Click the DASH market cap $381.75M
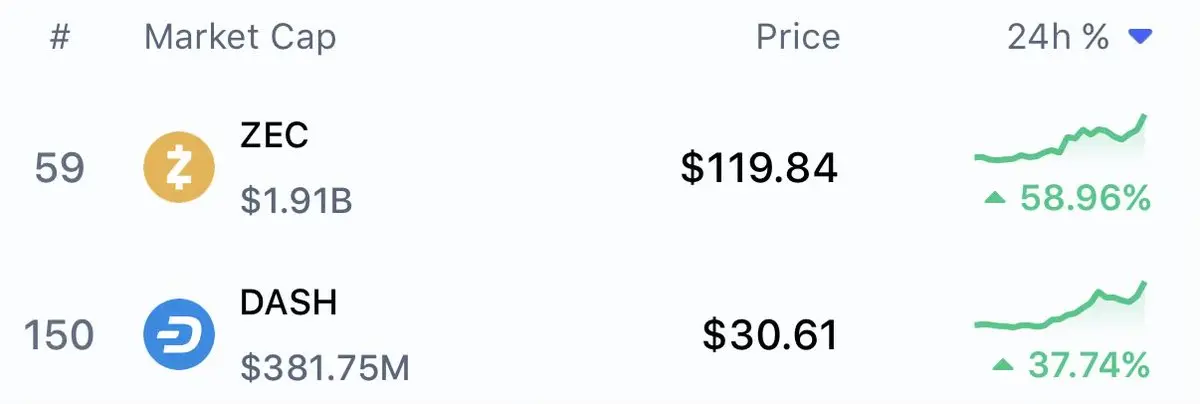Viewport: 1200px width, 404px height. pos(325,368)
